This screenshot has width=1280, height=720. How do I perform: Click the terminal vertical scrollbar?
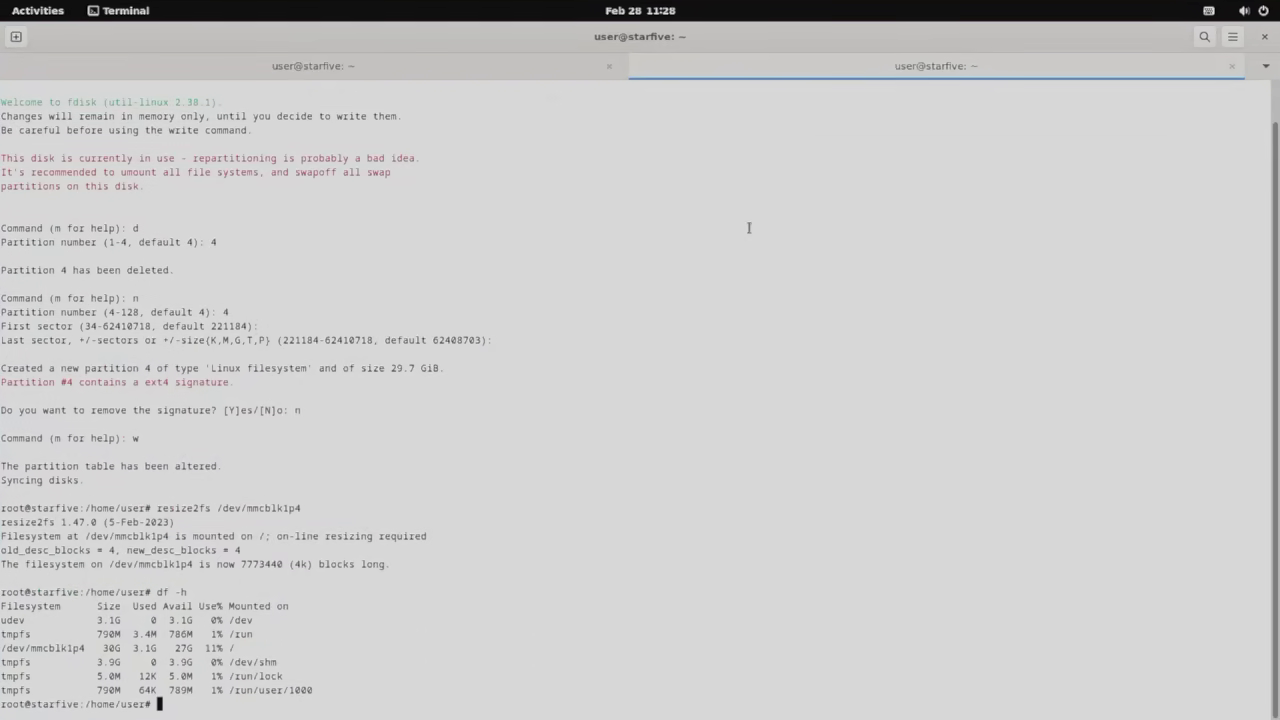coord(1275,400)
